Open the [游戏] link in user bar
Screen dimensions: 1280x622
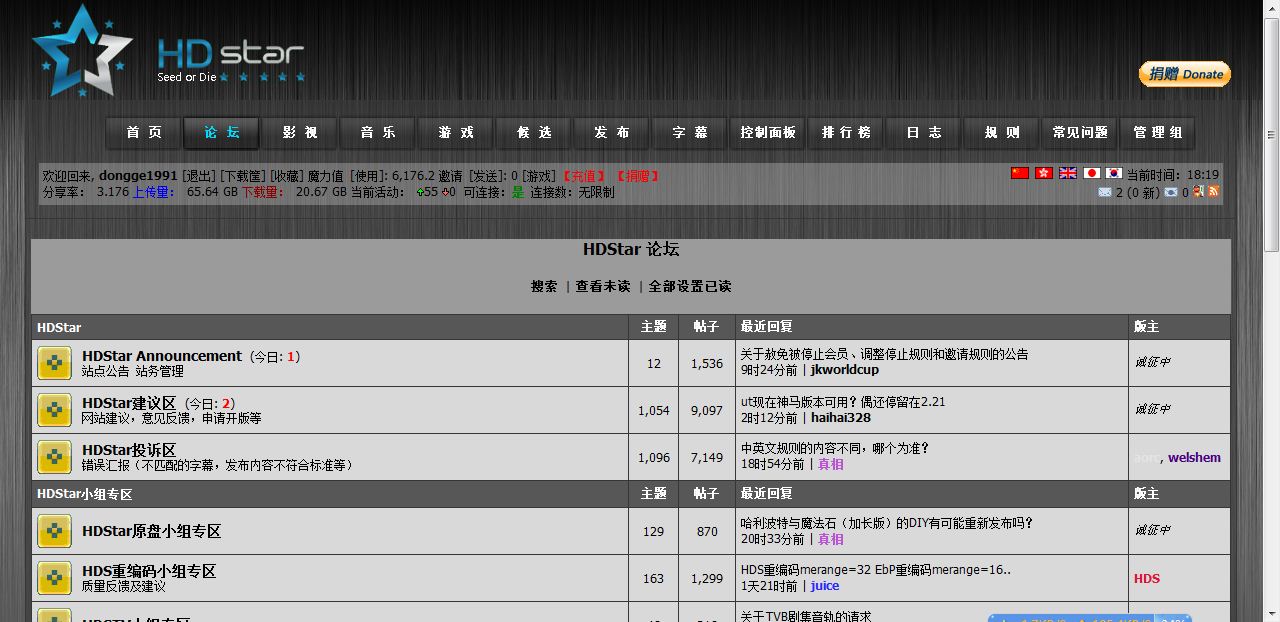click(x=539, y=176)
